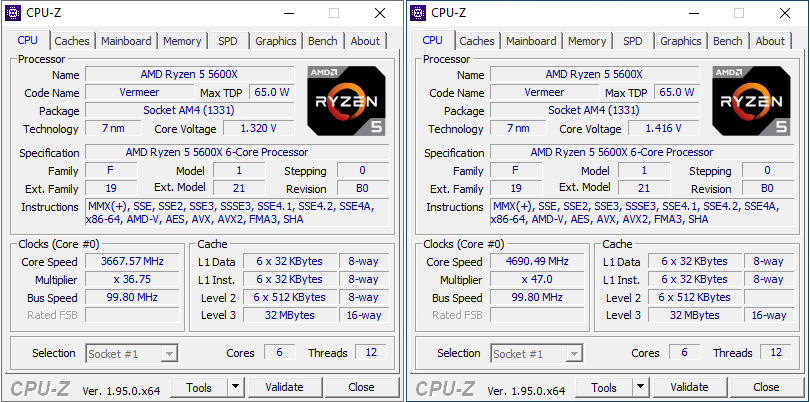This screenshot has height=402, width=810.
Task: Open the About tab in right window
Action: pos(770,41)
